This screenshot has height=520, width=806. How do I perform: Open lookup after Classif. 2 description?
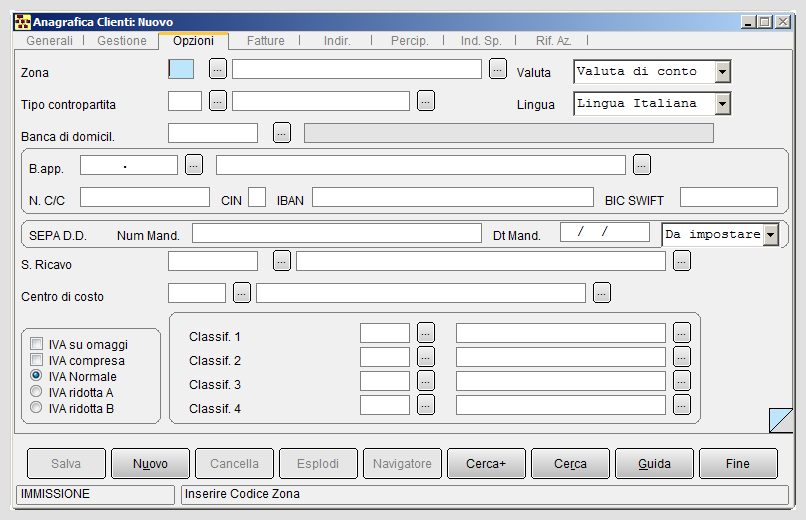682,357
